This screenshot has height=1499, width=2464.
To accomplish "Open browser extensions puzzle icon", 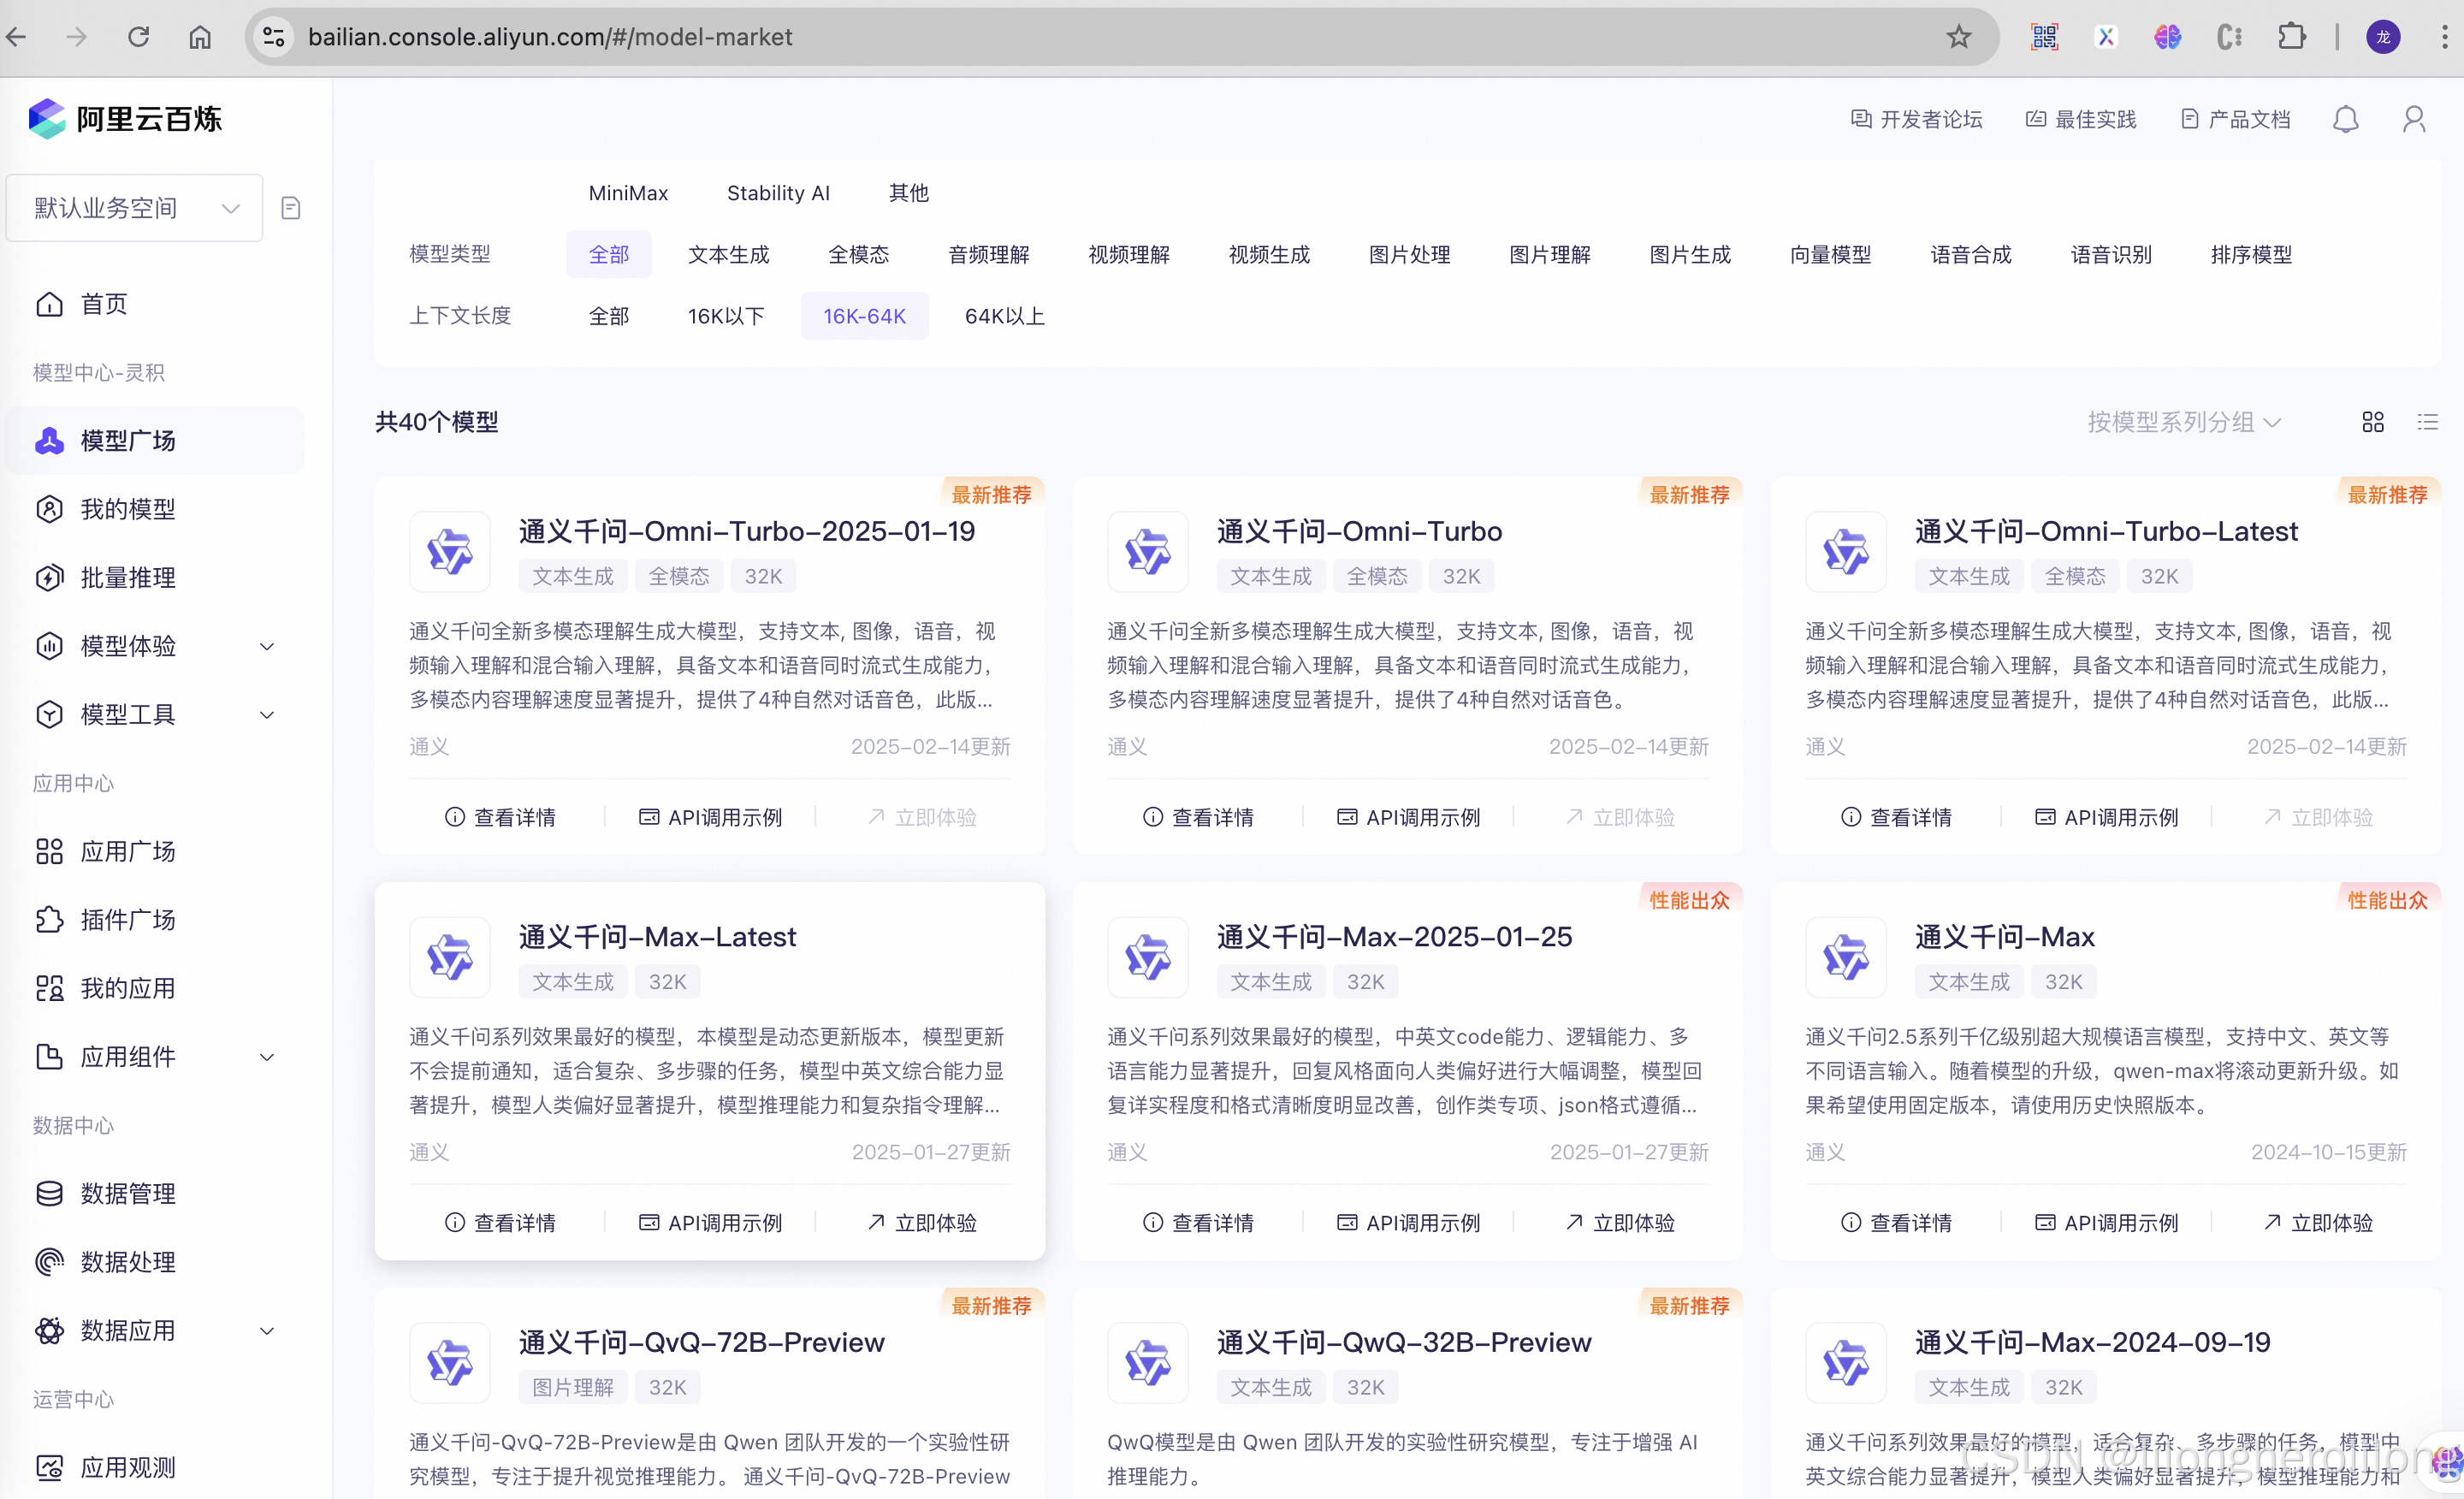I will tap(2291, 37).
